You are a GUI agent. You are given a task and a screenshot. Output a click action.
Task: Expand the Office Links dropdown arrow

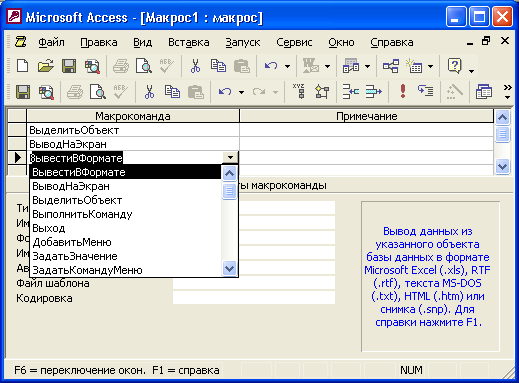[327, 66]
